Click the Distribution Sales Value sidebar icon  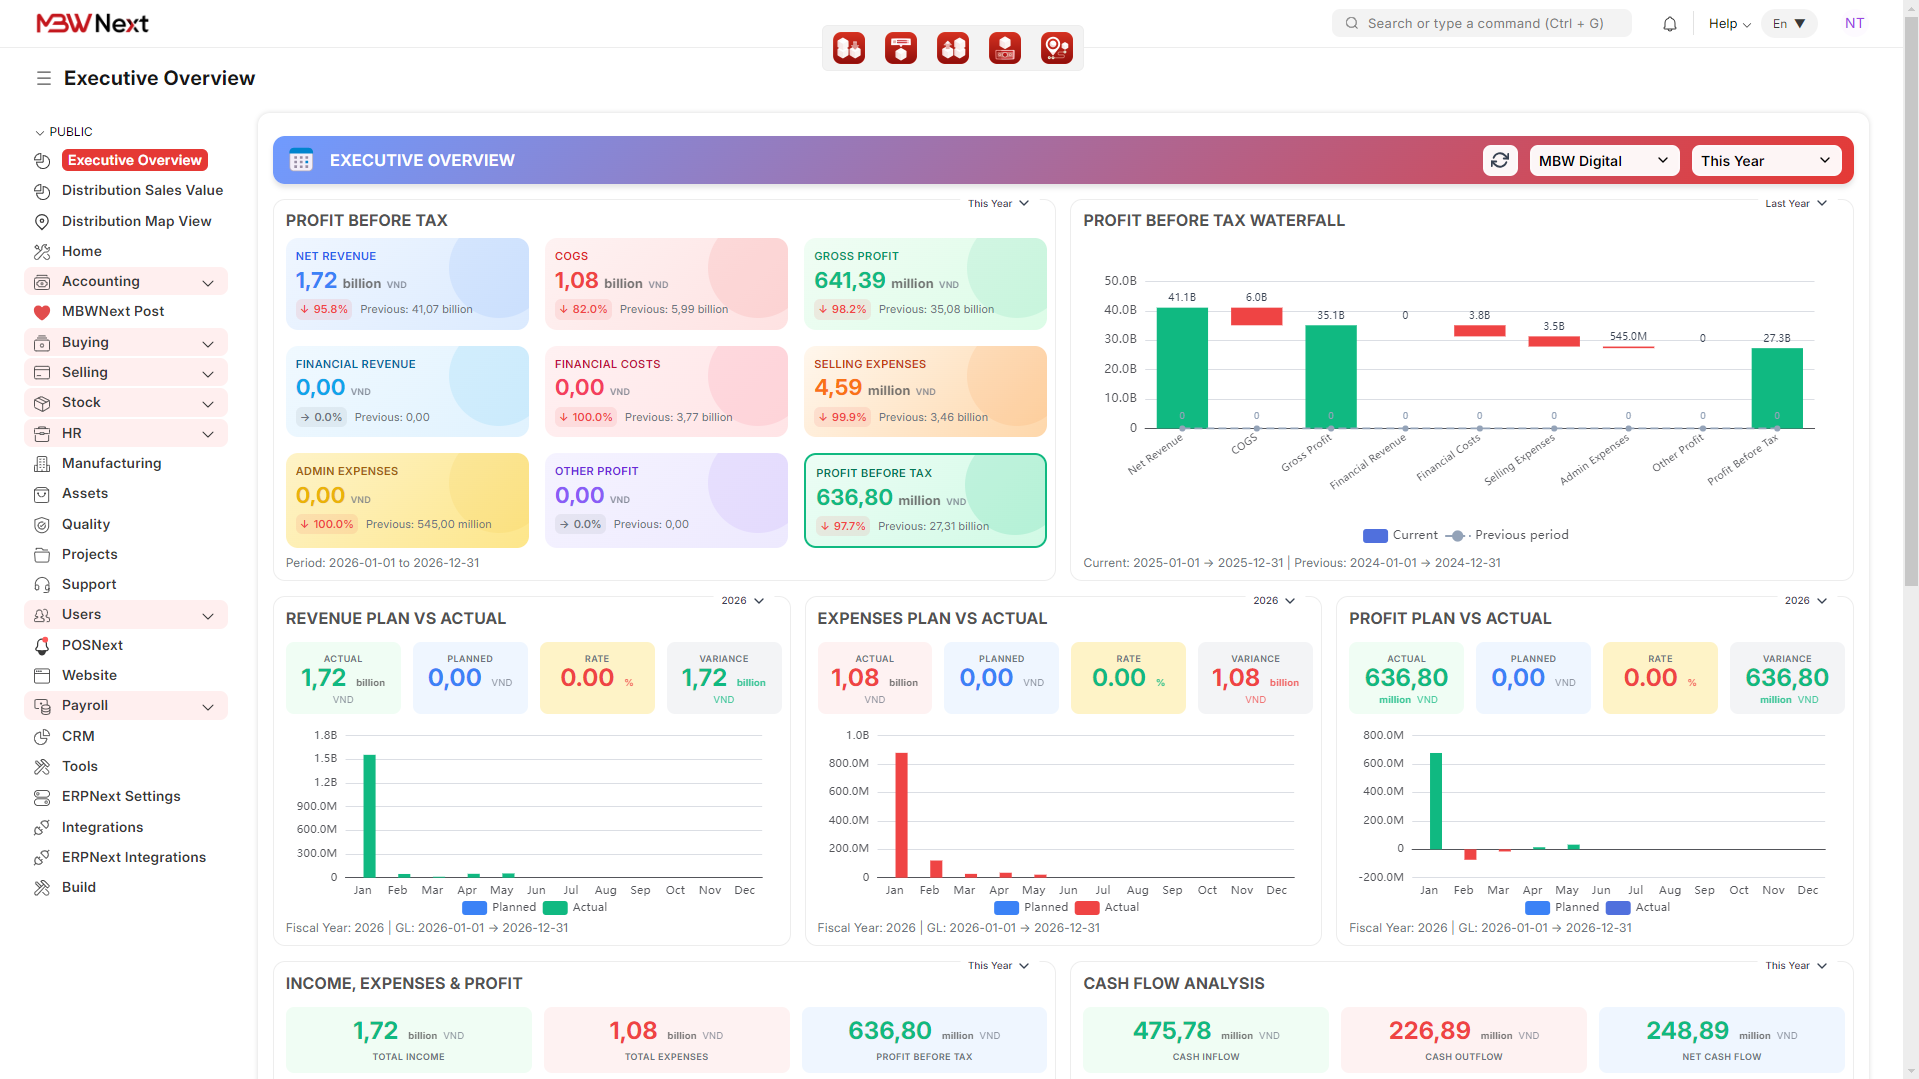(42, 191)
